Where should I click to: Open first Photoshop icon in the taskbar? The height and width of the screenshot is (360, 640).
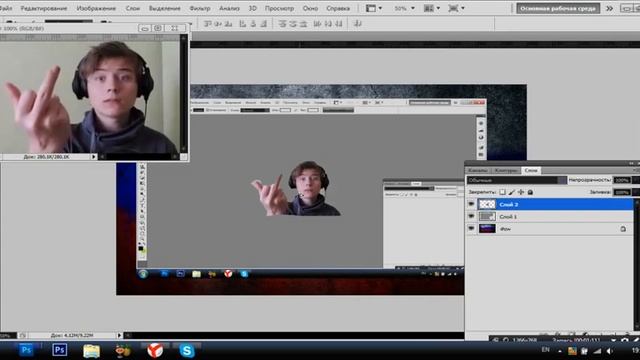26,350
